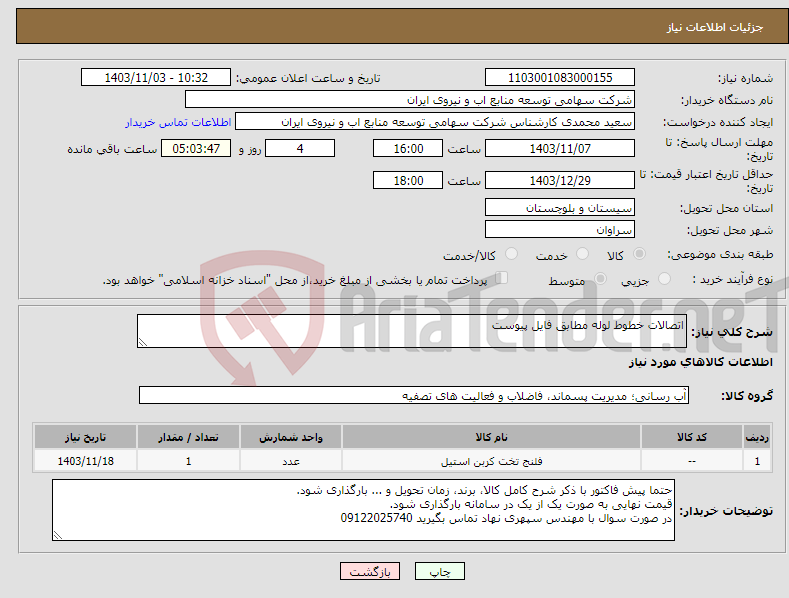
Task: Click the heading اطلاعات کالاهای مورد نیاز
Action: pyautogui.click(x=700, y=362)
